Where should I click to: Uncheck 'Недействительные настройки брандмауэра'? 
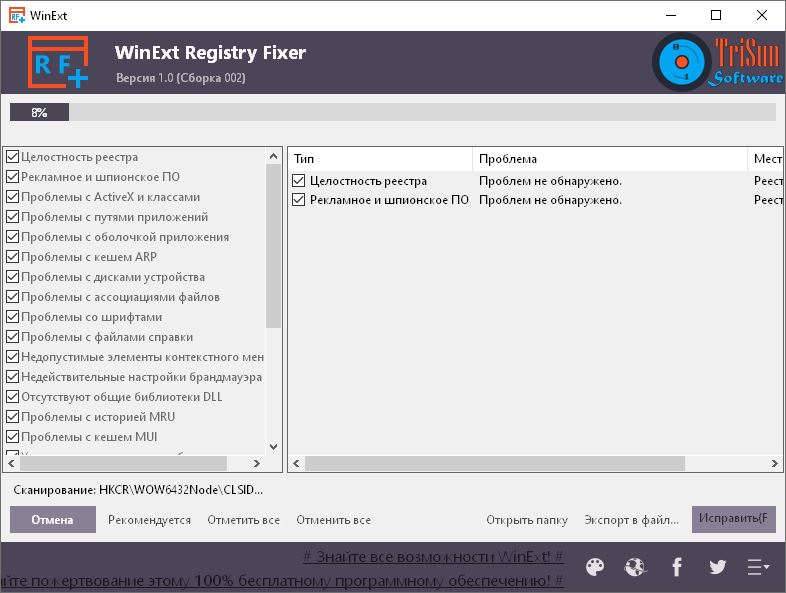pyautogui.click(x=13, y=376)
